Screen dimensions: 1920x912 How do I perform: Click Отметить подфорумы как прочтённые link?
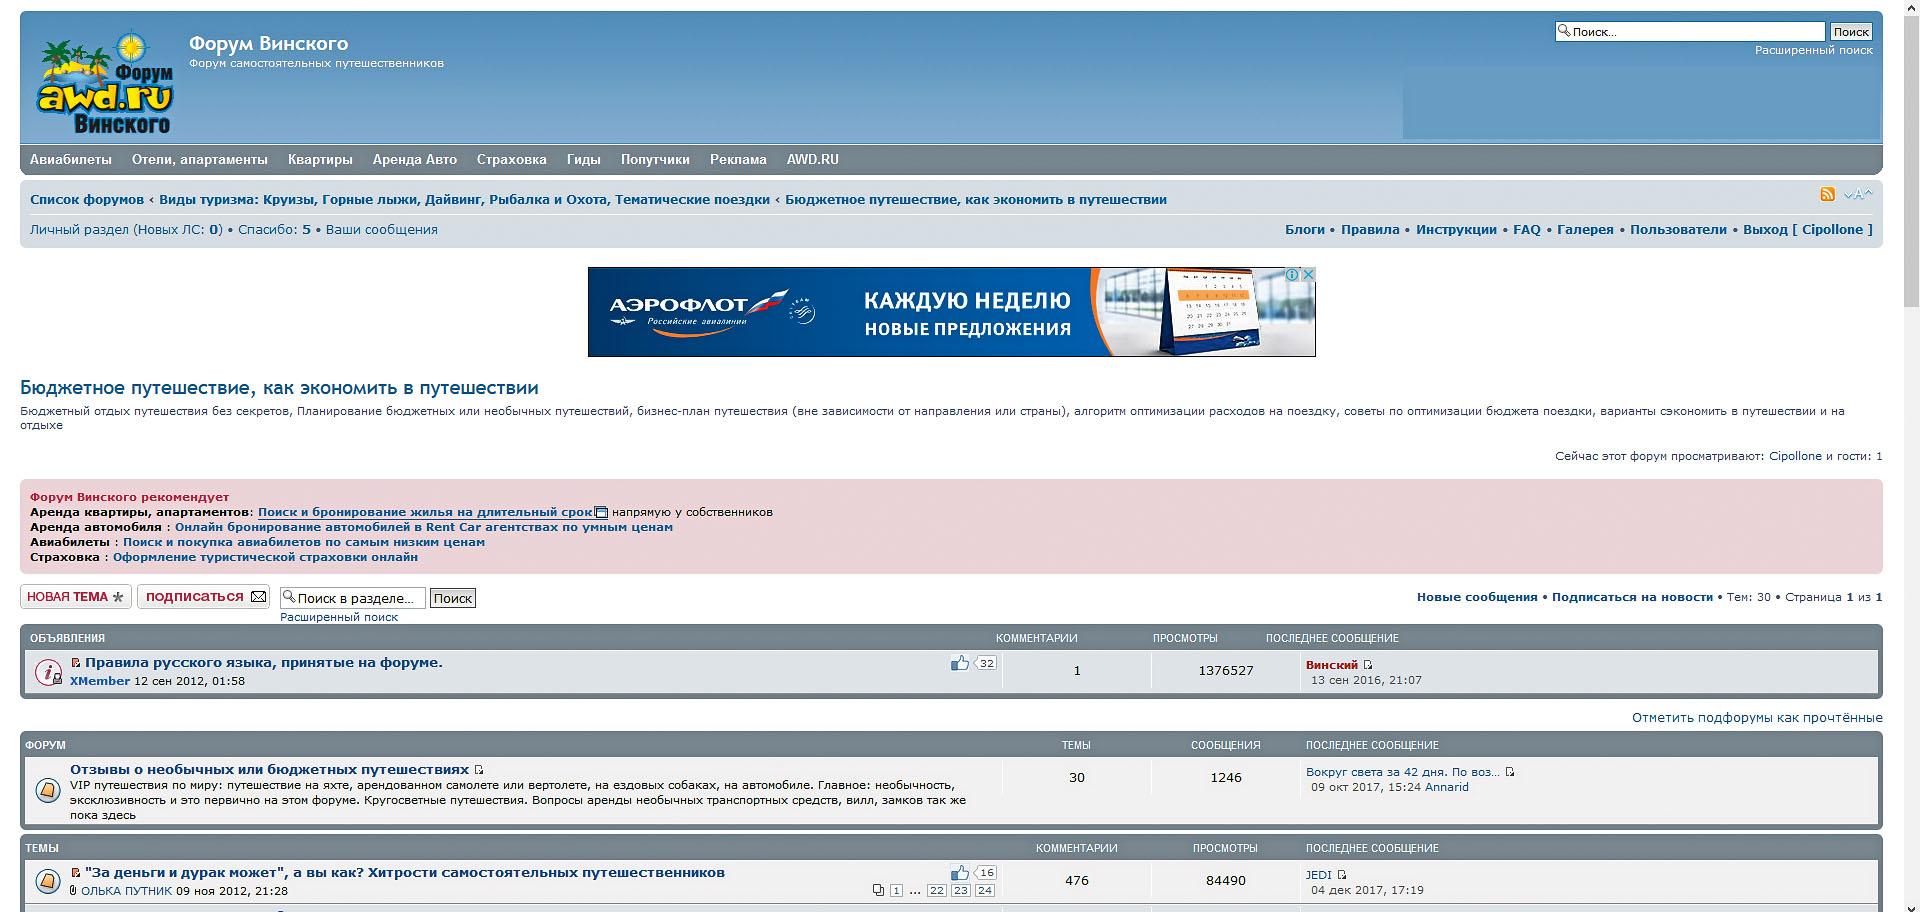pyautogui.click(x=1756, y=718)
